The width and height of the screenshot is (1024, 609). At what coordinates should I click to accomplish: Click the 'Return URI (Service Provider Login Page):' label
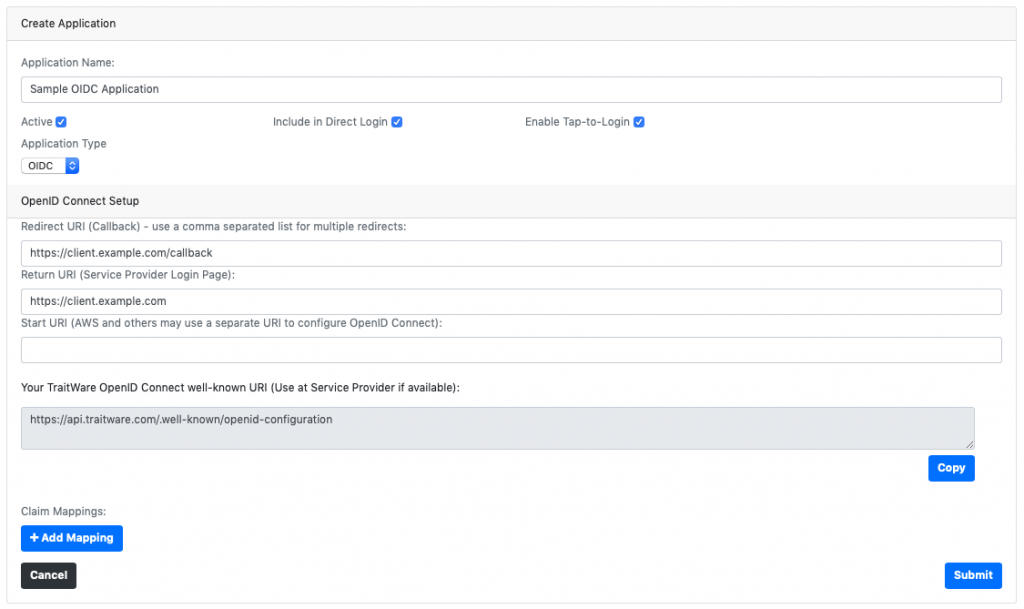point(128,275)
